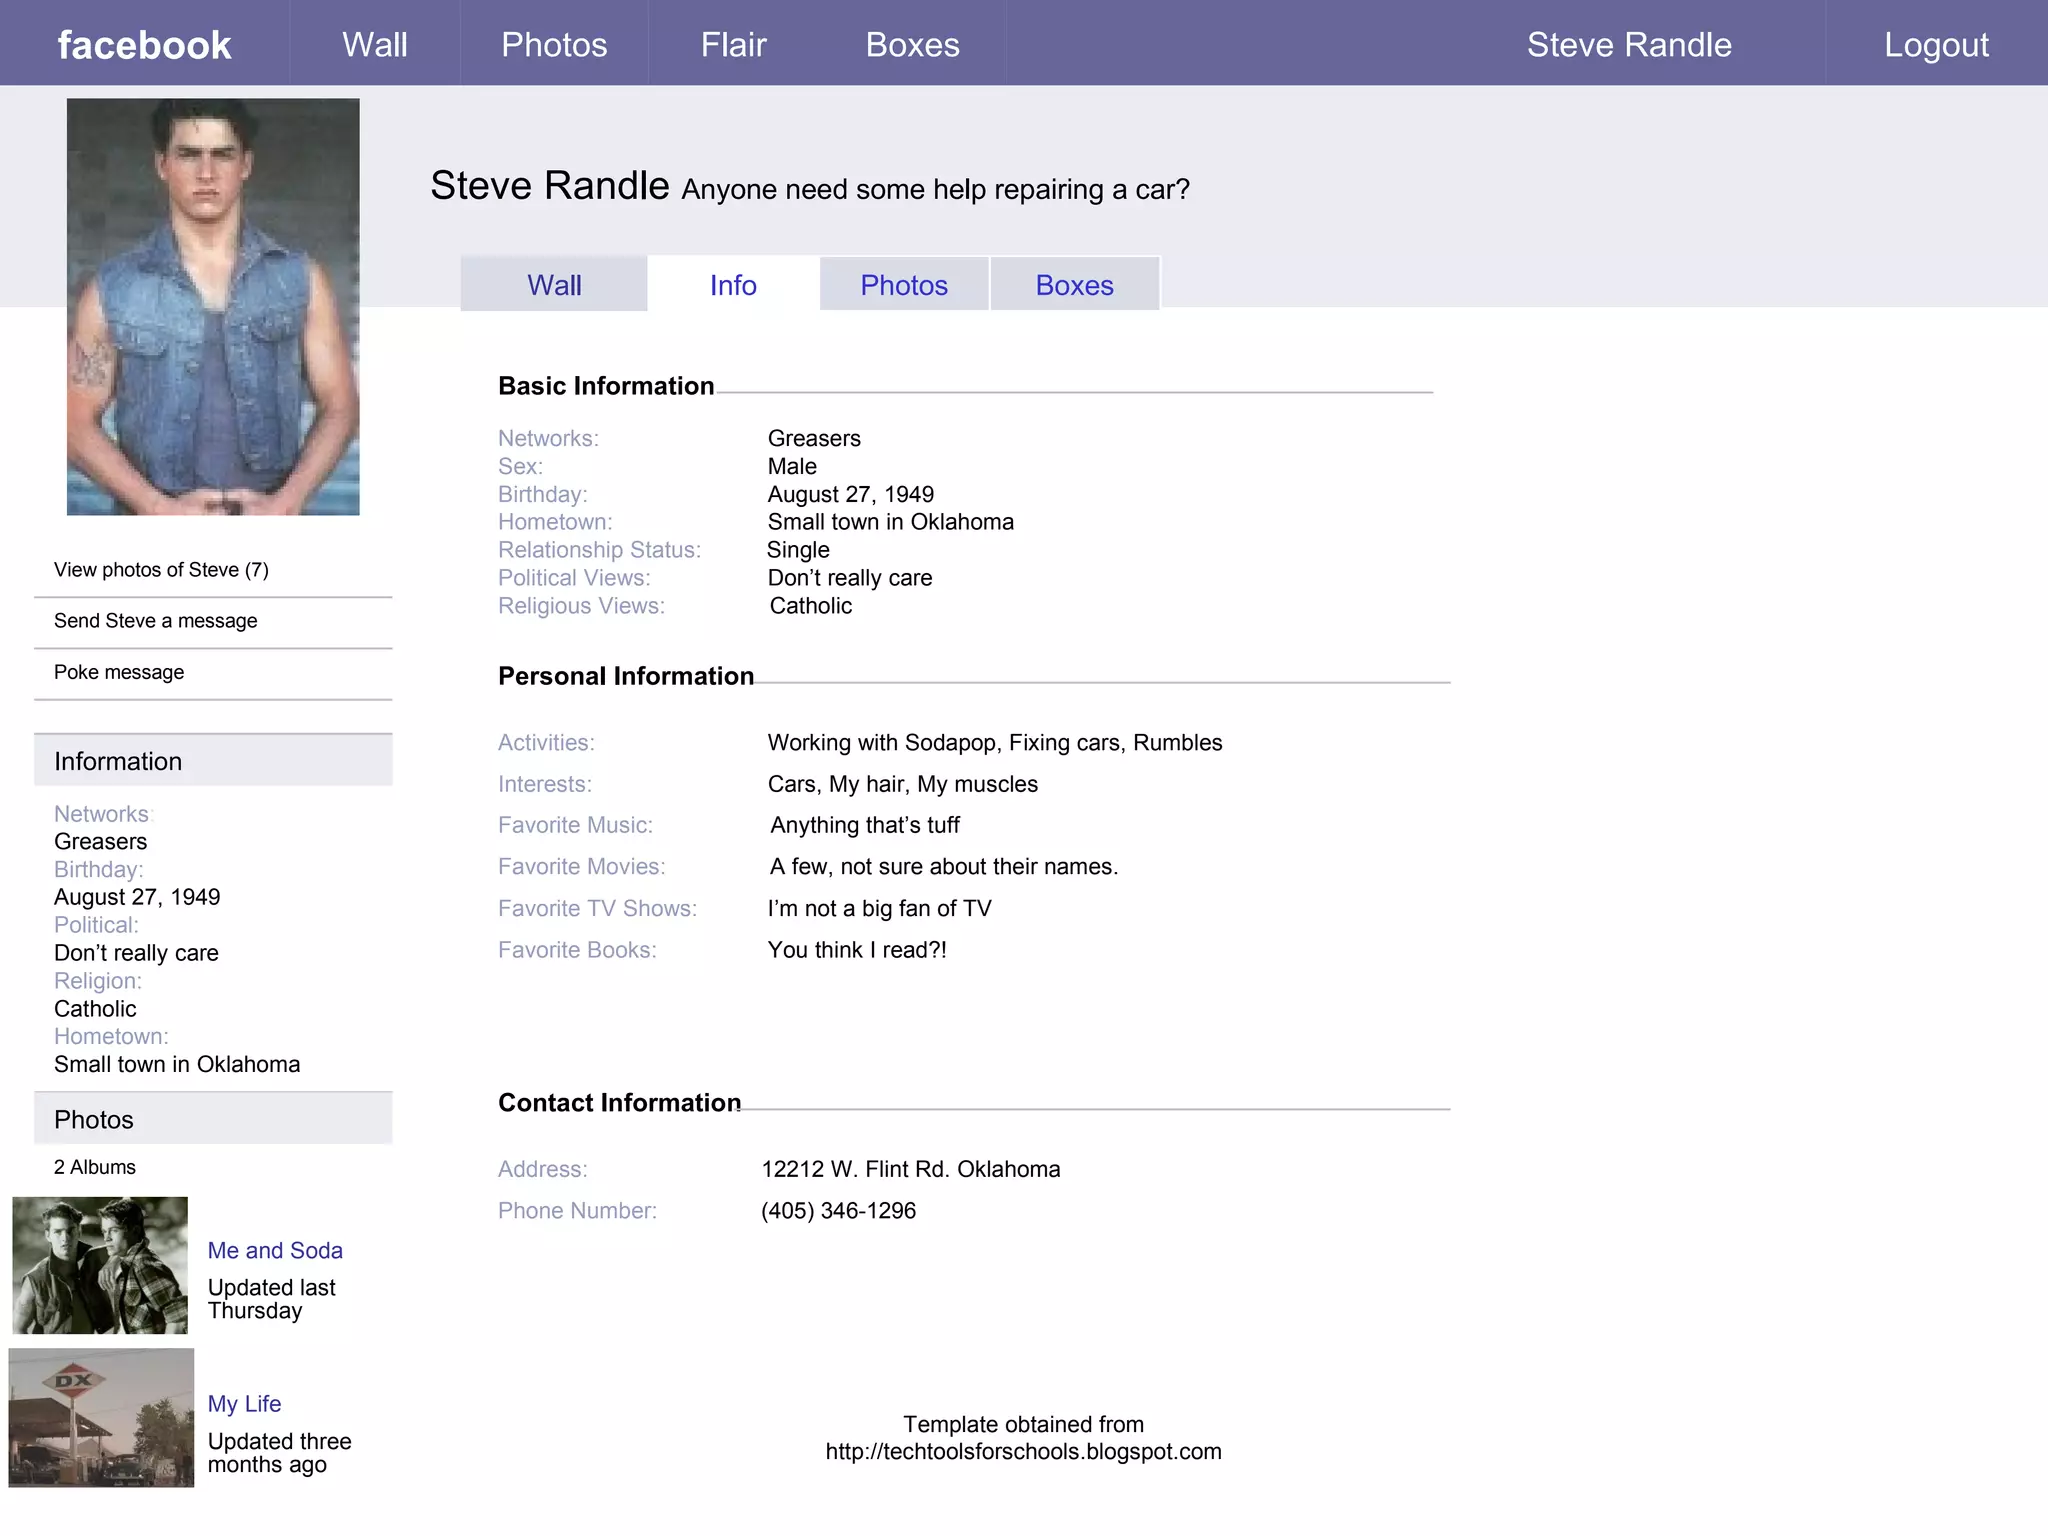Open Boxes in top navigation bar
The height and width of the screenshot is (1536, 2048).
tap(912, 45)
